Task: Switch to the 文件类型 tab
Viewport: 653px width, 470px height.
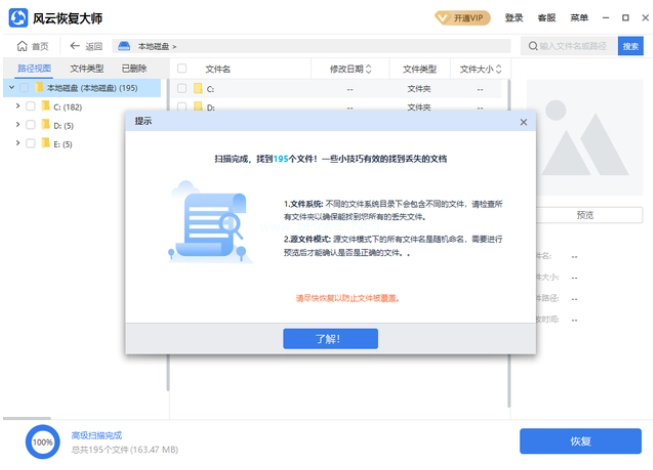Action: tap(86, 68)
